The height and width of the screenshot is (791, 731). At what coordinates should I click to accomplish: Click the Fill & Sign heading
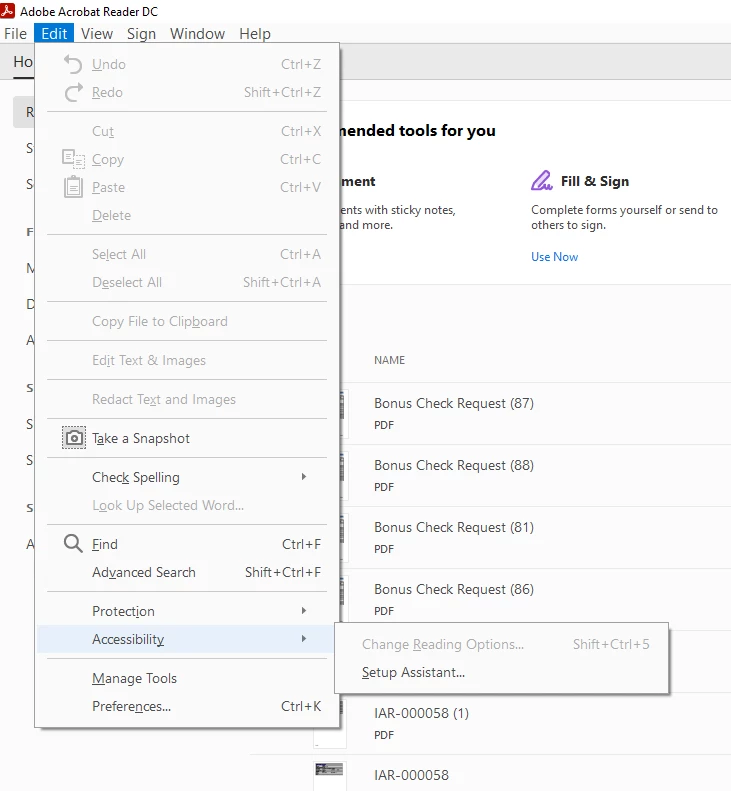(595, 181)
